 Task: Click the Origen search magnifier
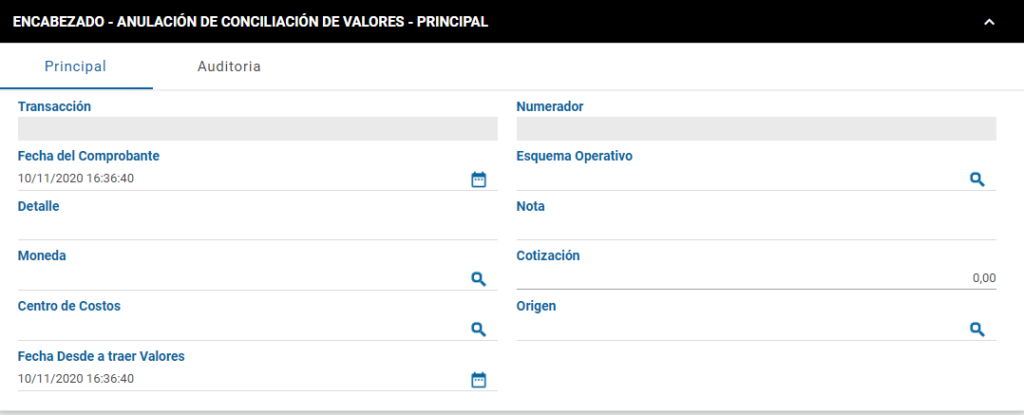point(976,329)
